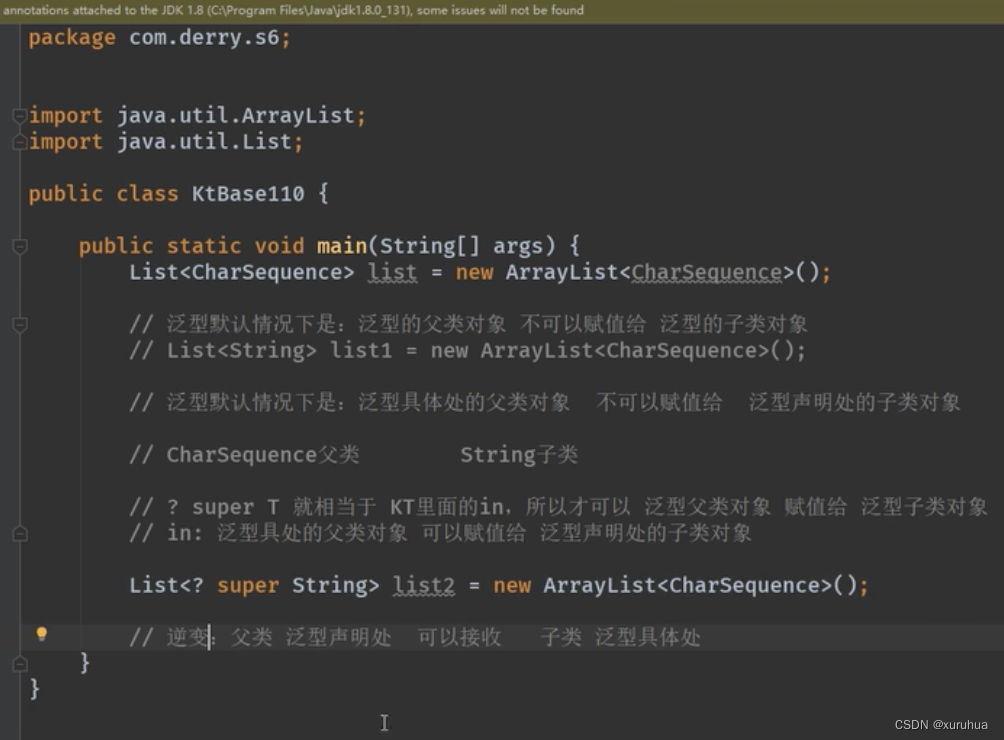Click fold end marker beside the 'in:' comment line
Viewport: 1004px width, 740px height.
[x=20, y=533]
